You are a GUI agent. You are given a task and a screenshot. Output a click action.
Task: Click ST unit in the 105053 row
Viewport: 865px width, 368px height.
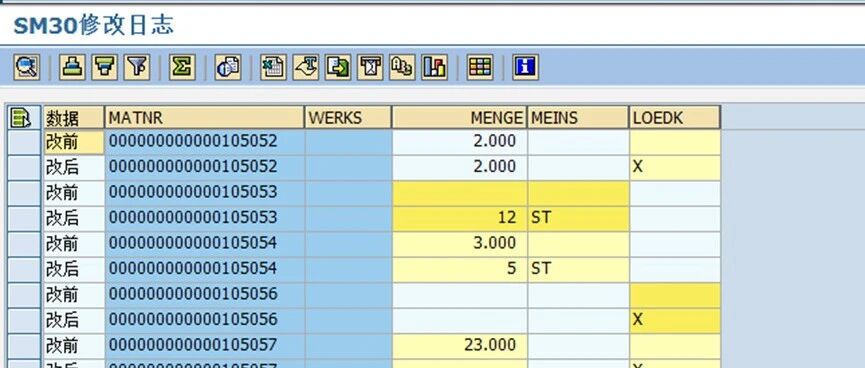(x=578, y=218)
